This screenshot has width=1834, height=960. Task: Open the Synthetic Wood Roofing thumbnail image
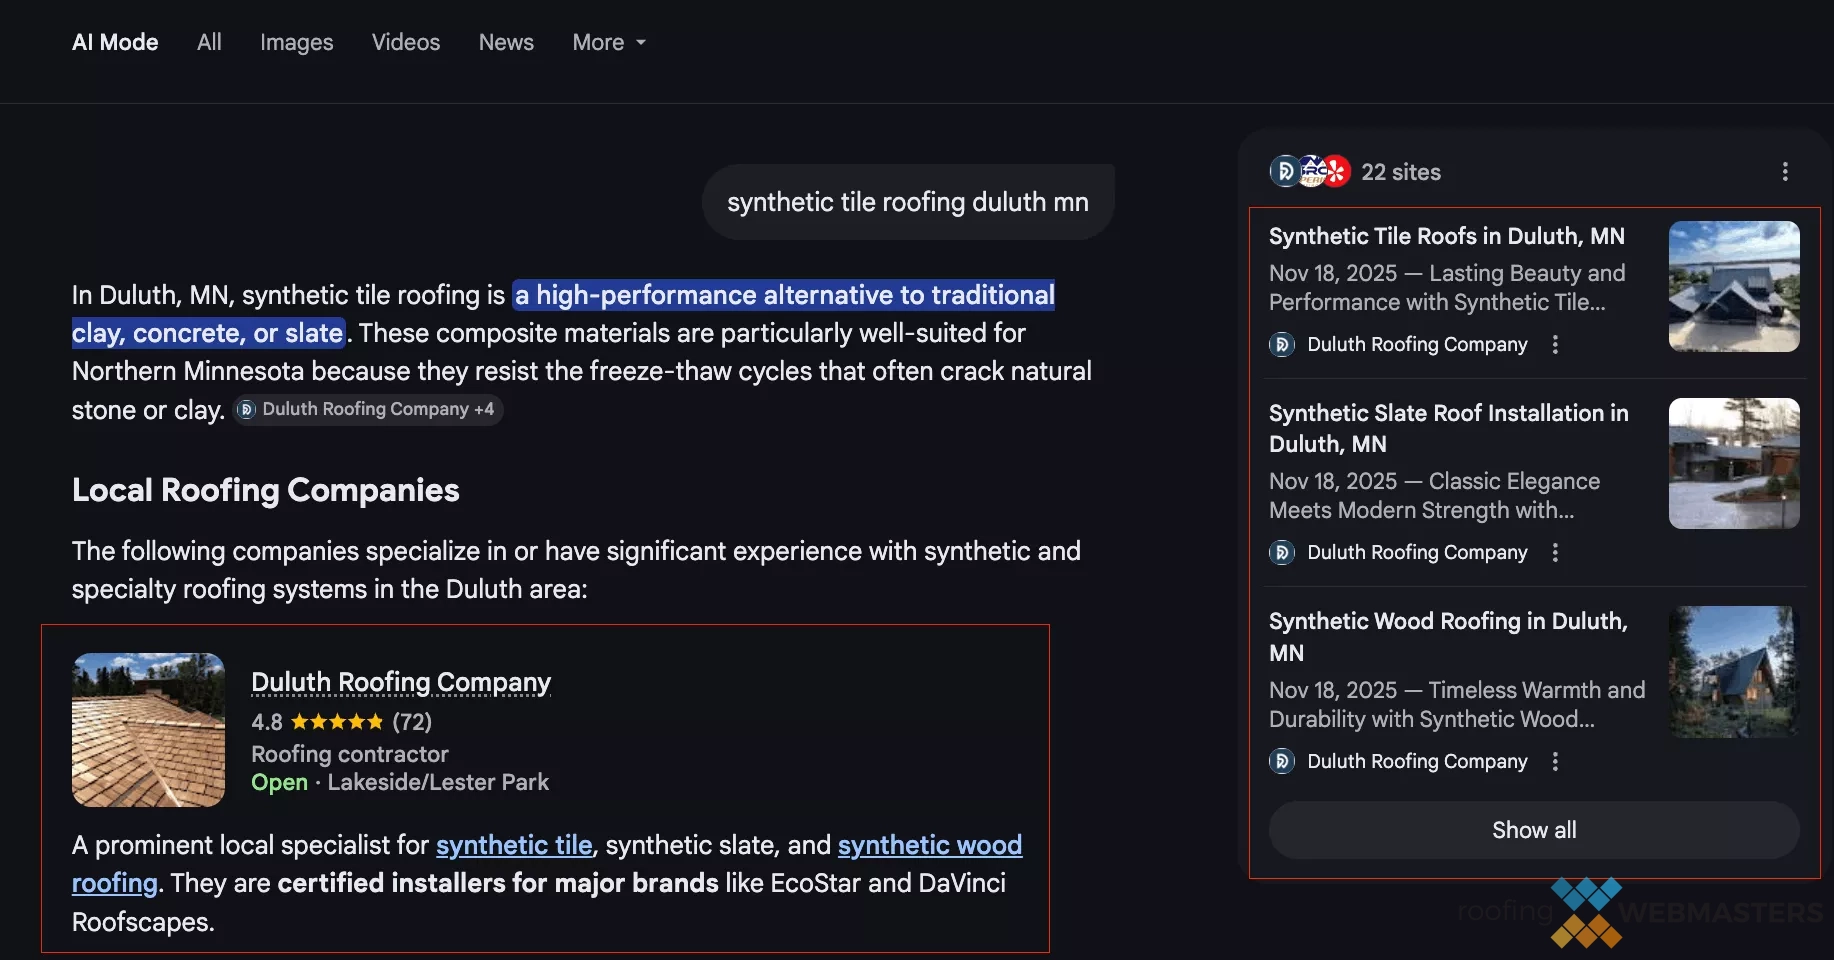(1734, 672)
